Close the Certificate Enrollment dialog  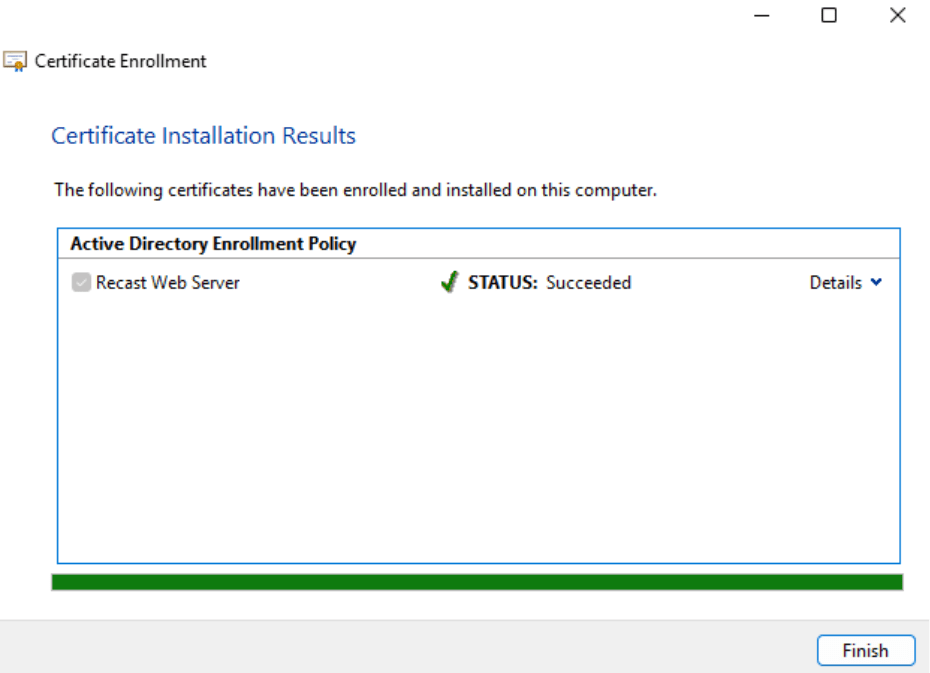(x=897, y=16)
